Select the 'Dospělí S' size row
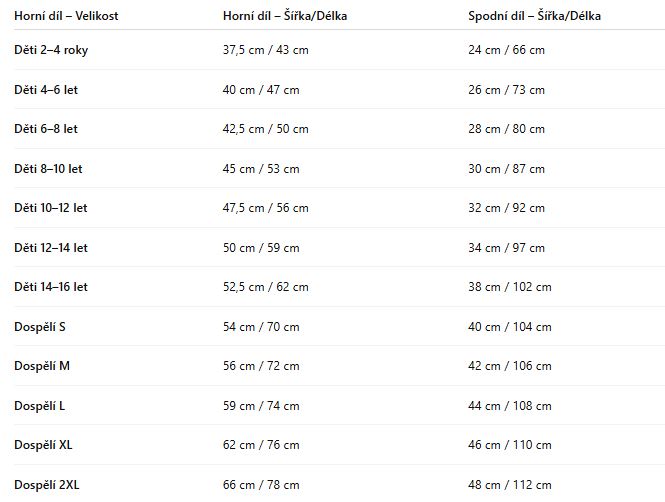Screen dimensions: 665x502 pos(41,326)
